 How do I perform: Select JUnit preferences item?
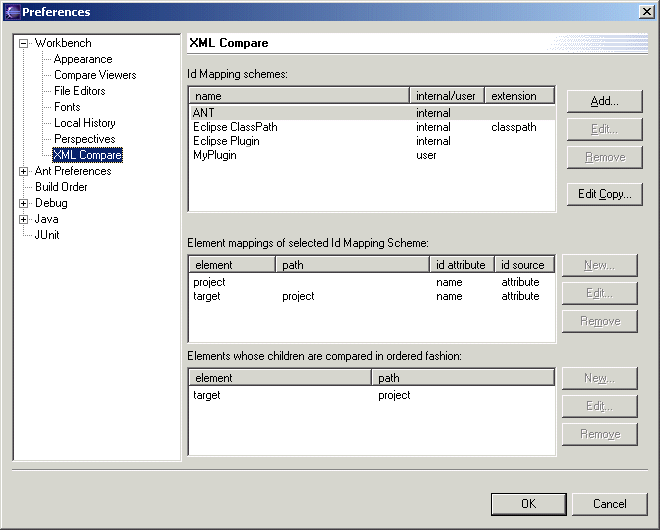(48, 235)
